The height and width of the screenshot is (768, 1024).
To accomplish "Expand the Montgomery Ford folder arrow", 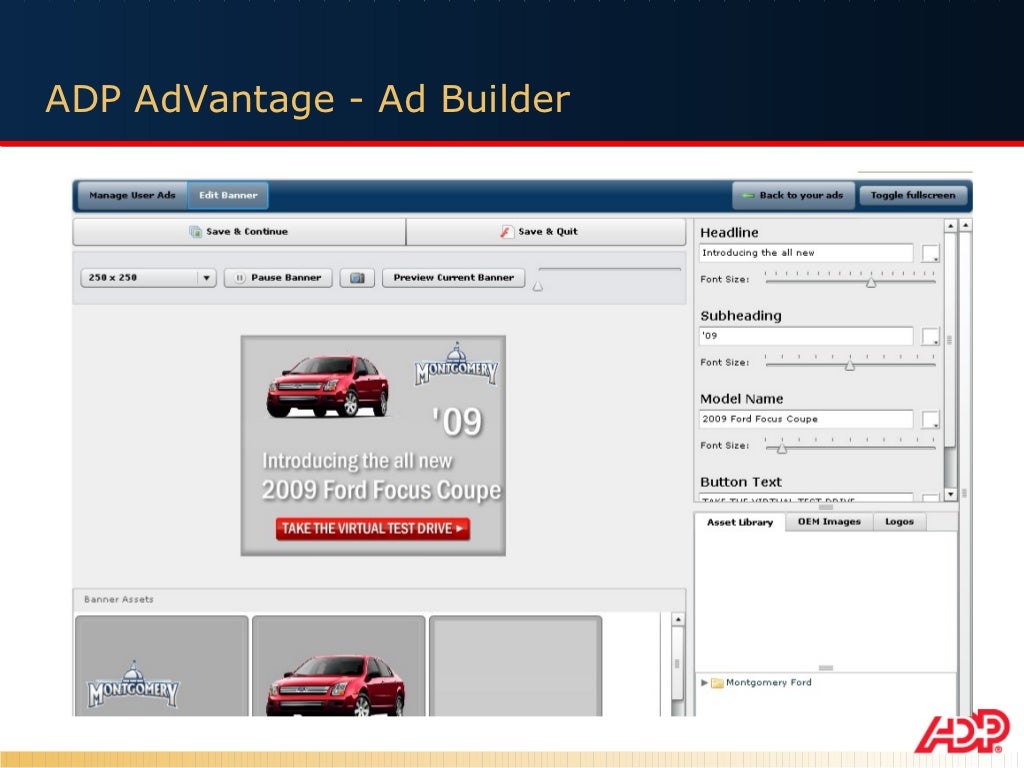I will coord(704,682).
